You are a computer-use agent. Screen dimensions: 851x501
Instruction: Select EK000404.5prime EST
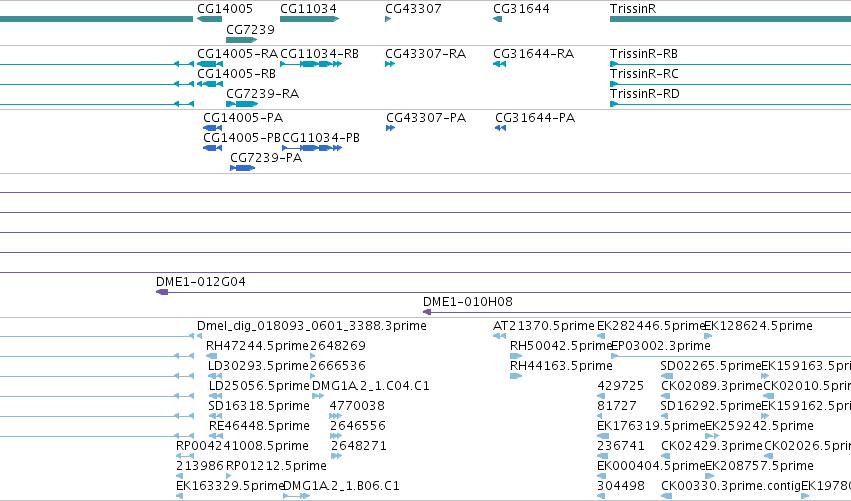(x=651, y=465)
